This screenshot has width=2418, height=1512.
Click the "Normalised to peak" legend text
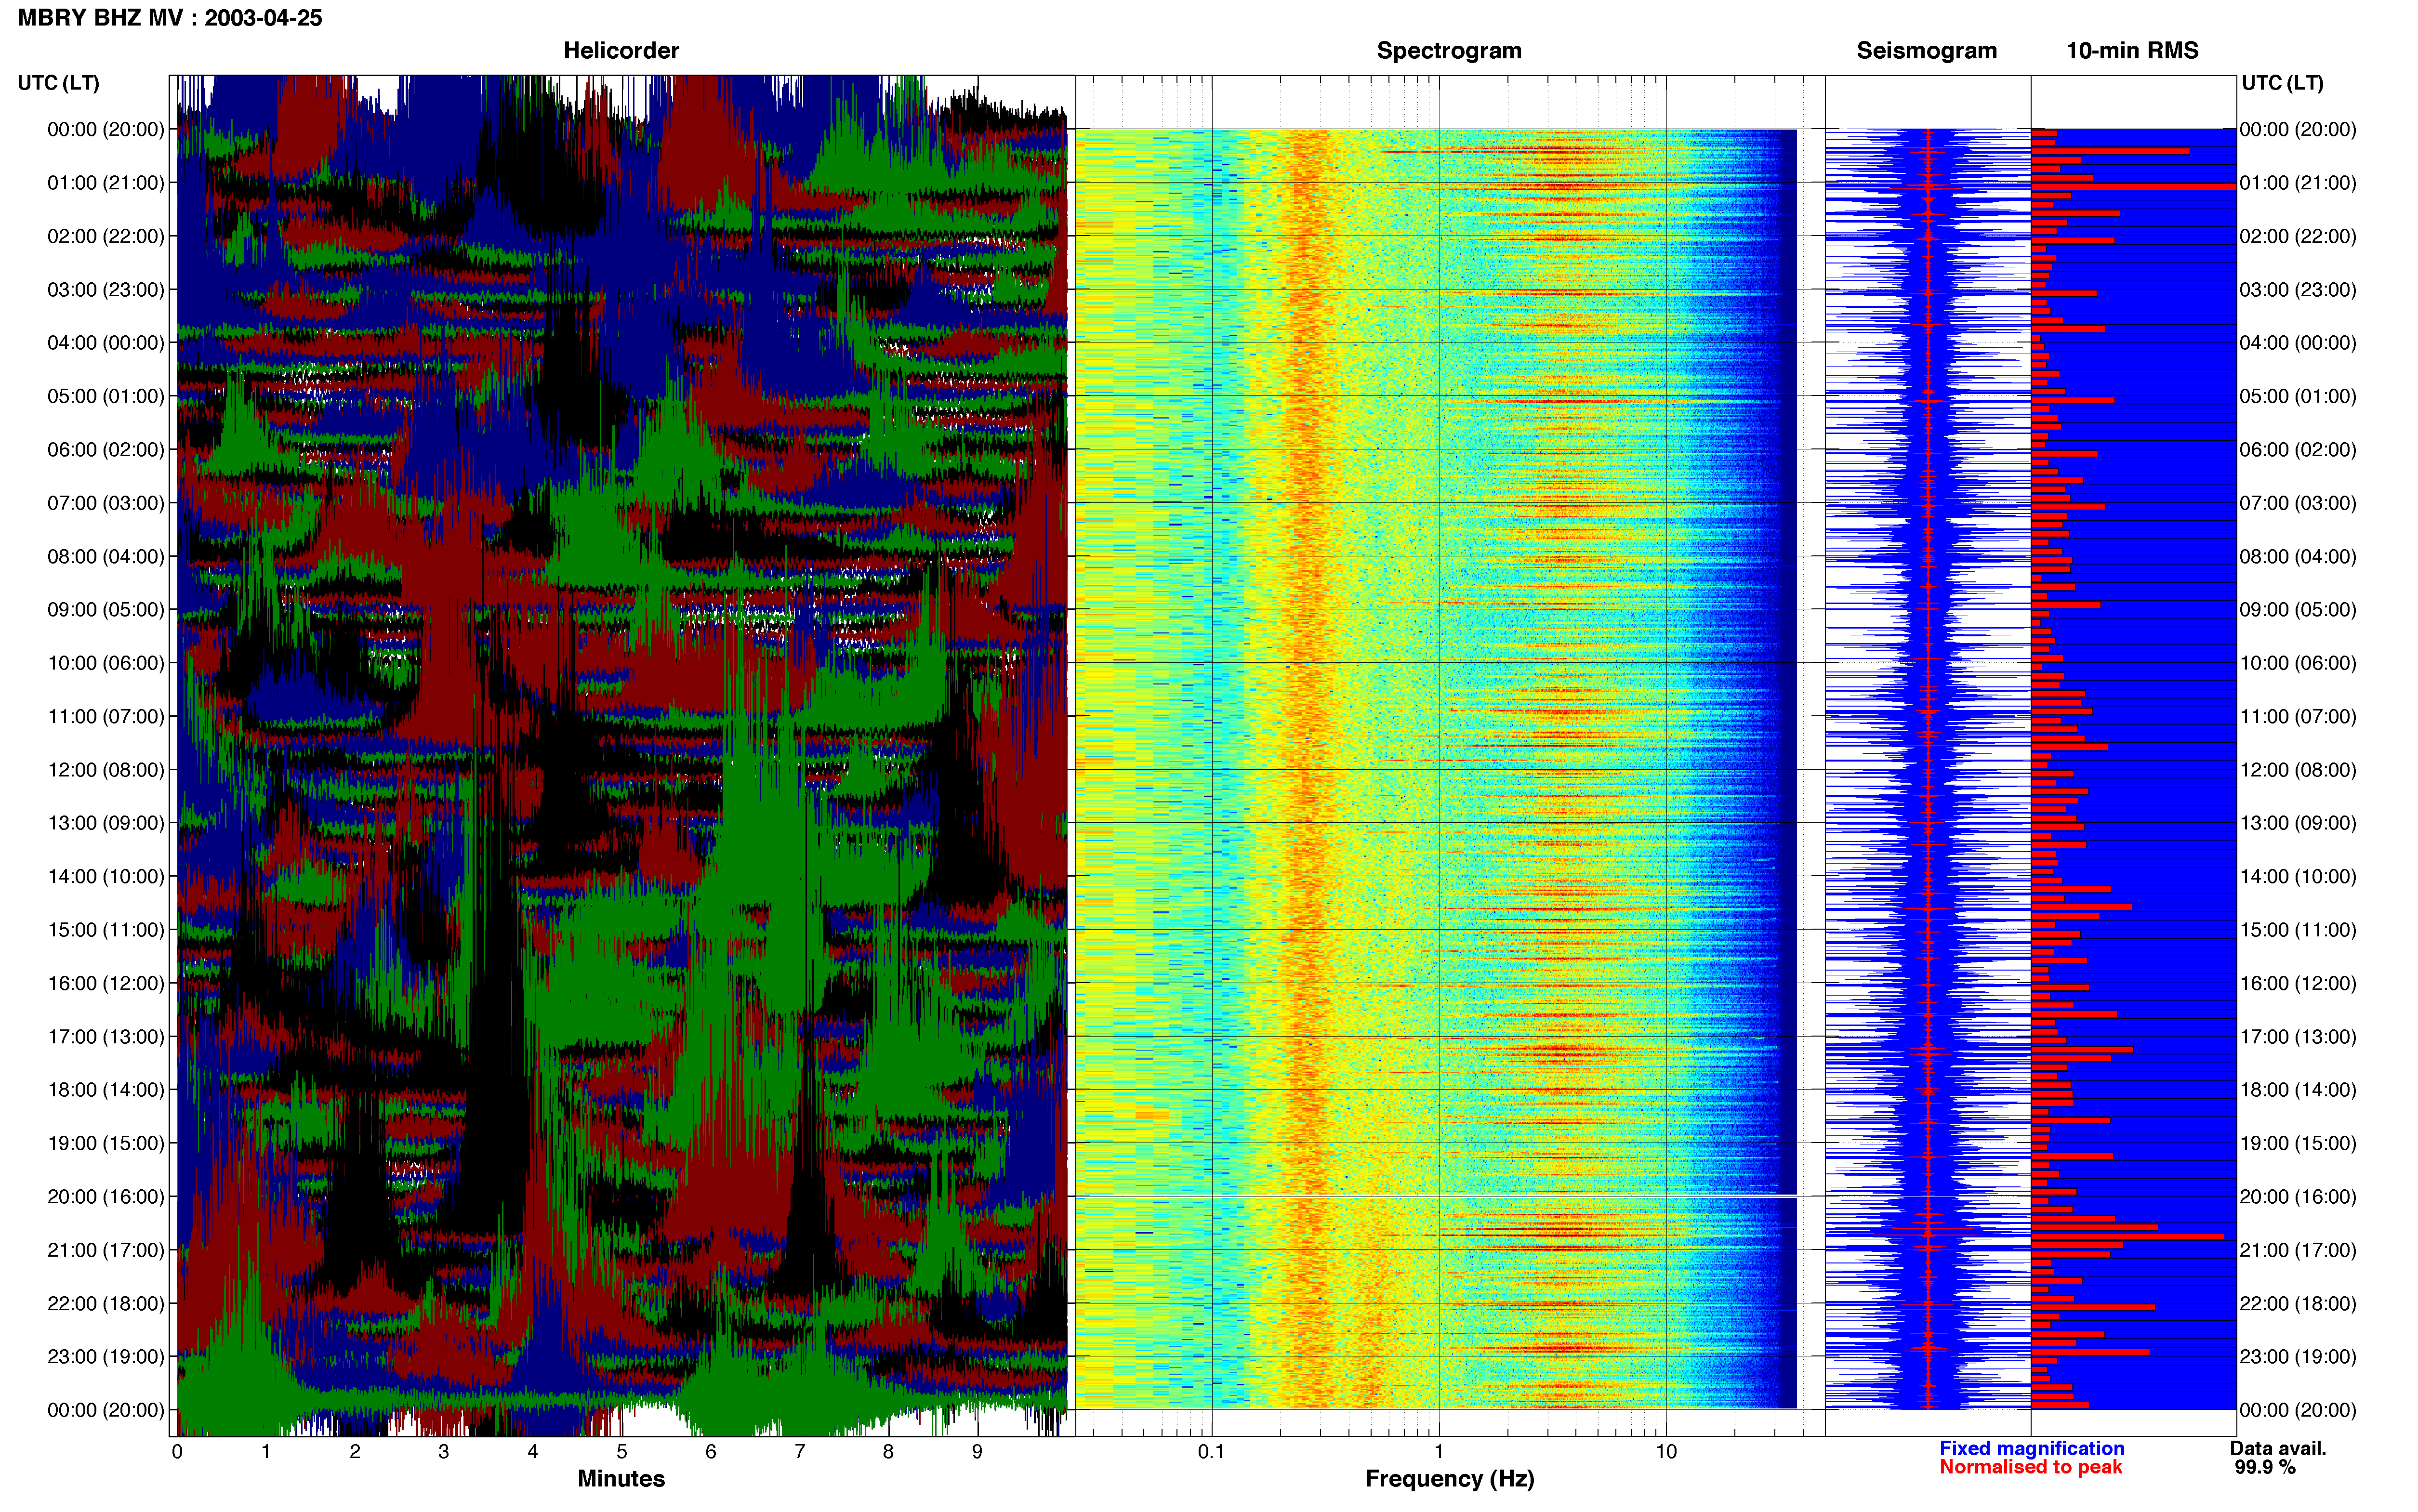(2030, 1467)
